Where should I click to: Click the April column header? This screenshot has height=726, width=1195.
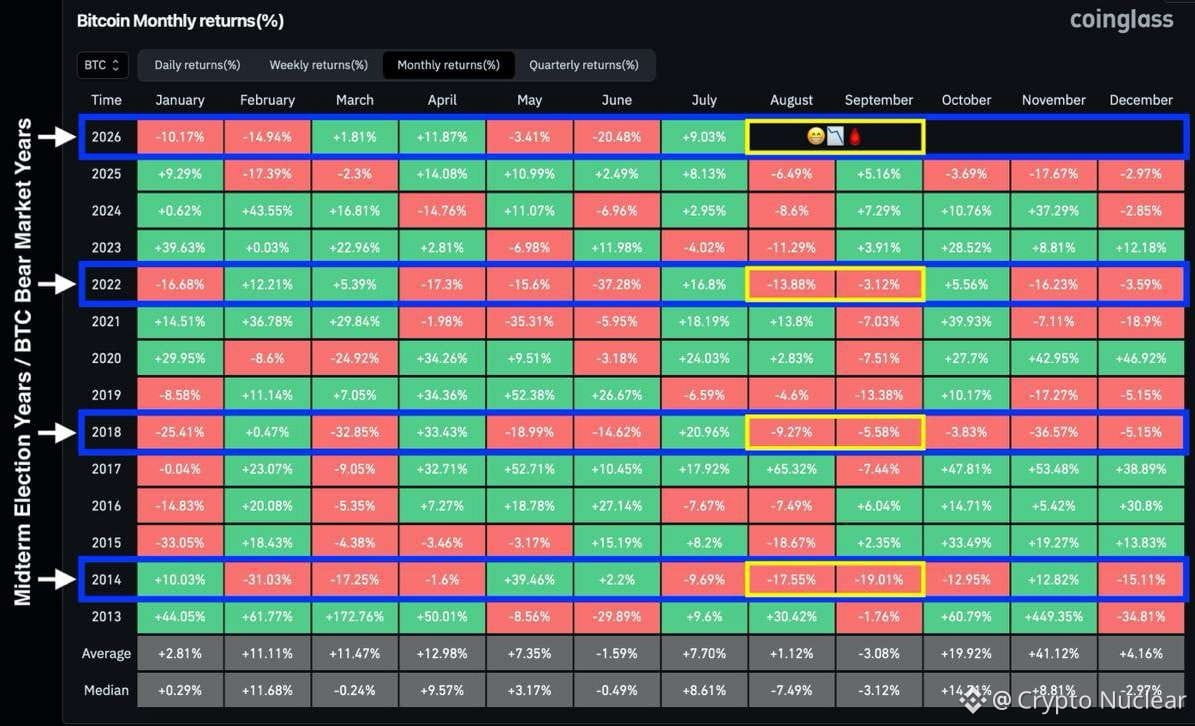click(442, 100)
